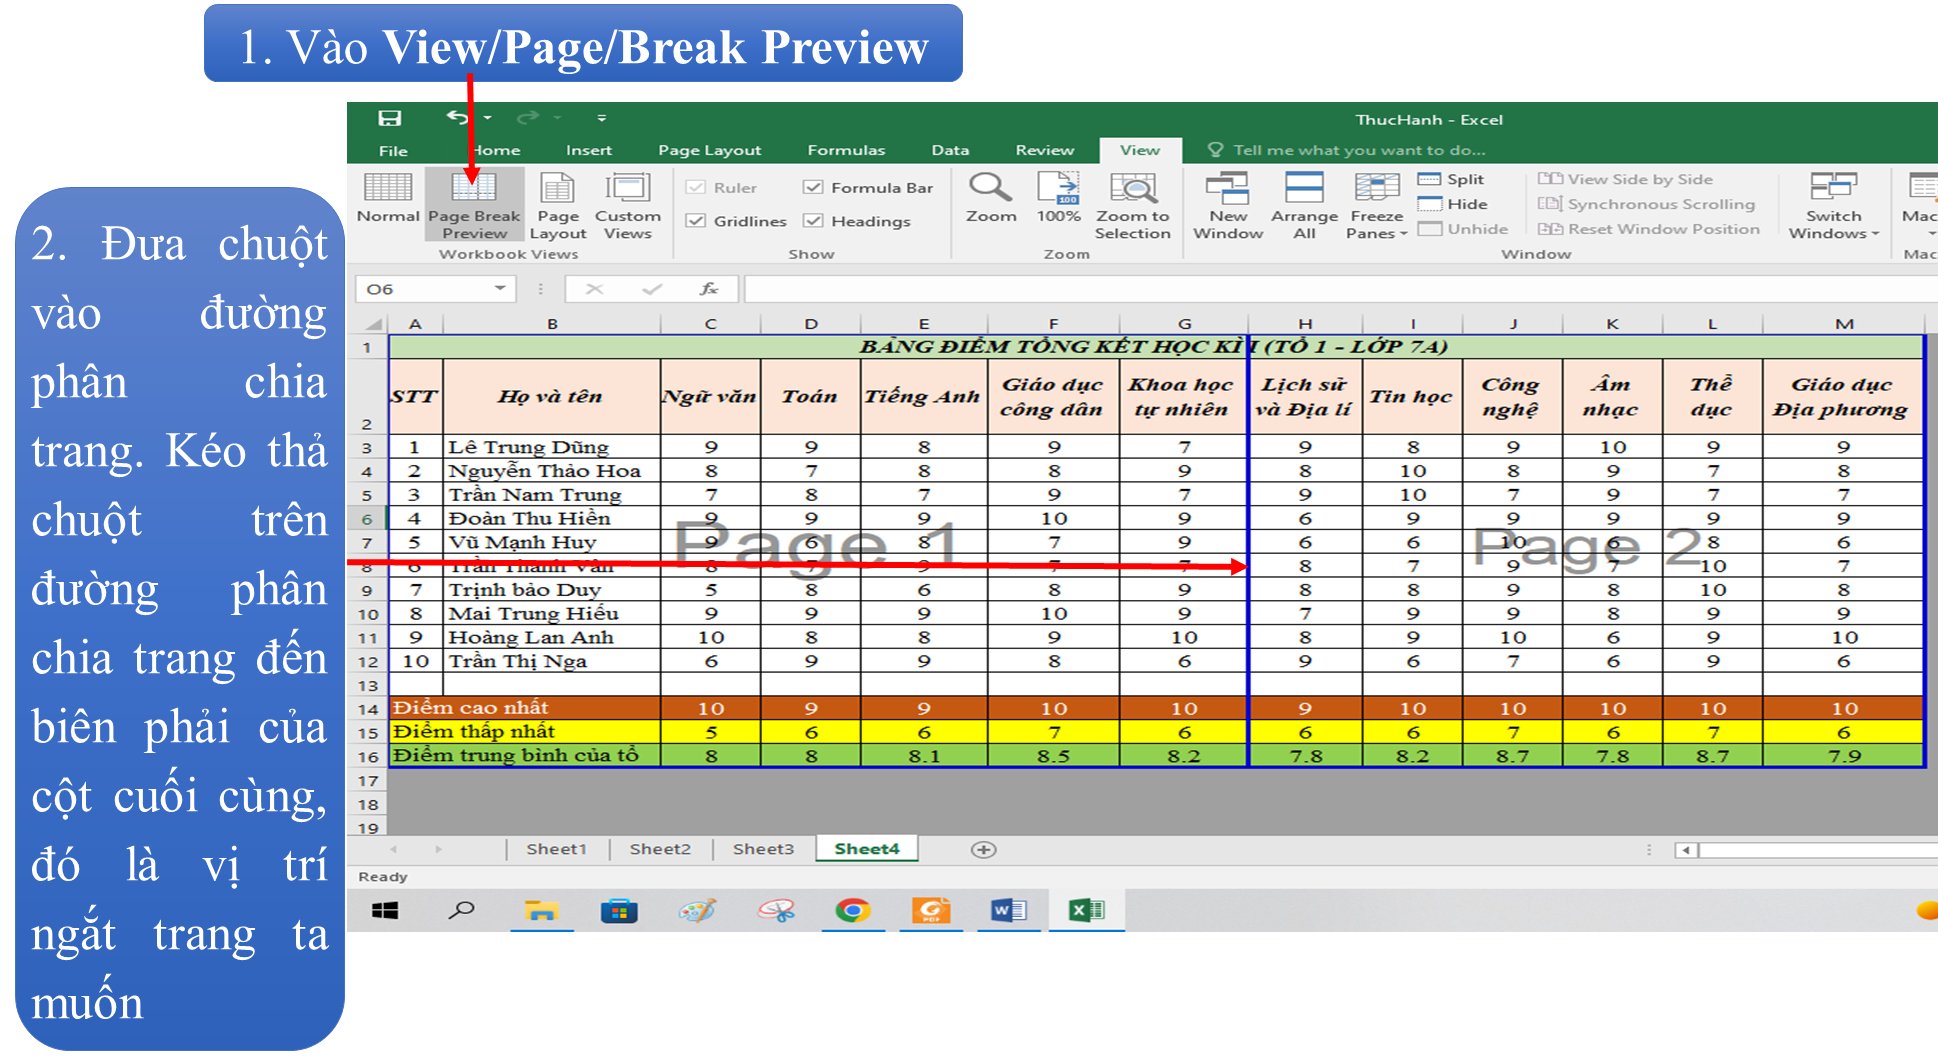The height and width of the screenshot is (1061, 1938).
Task: Set zoom to 100%
Action: 1058,198
